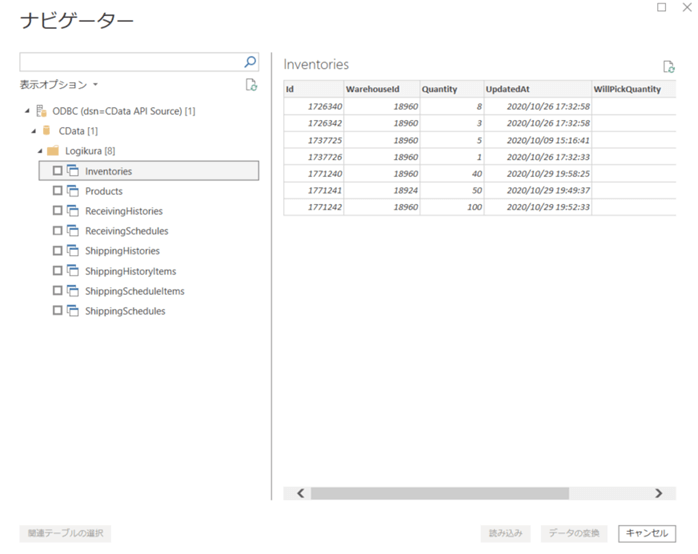
Task: Click the ShippingScheduleItems table icon
Action: [73, 291]
